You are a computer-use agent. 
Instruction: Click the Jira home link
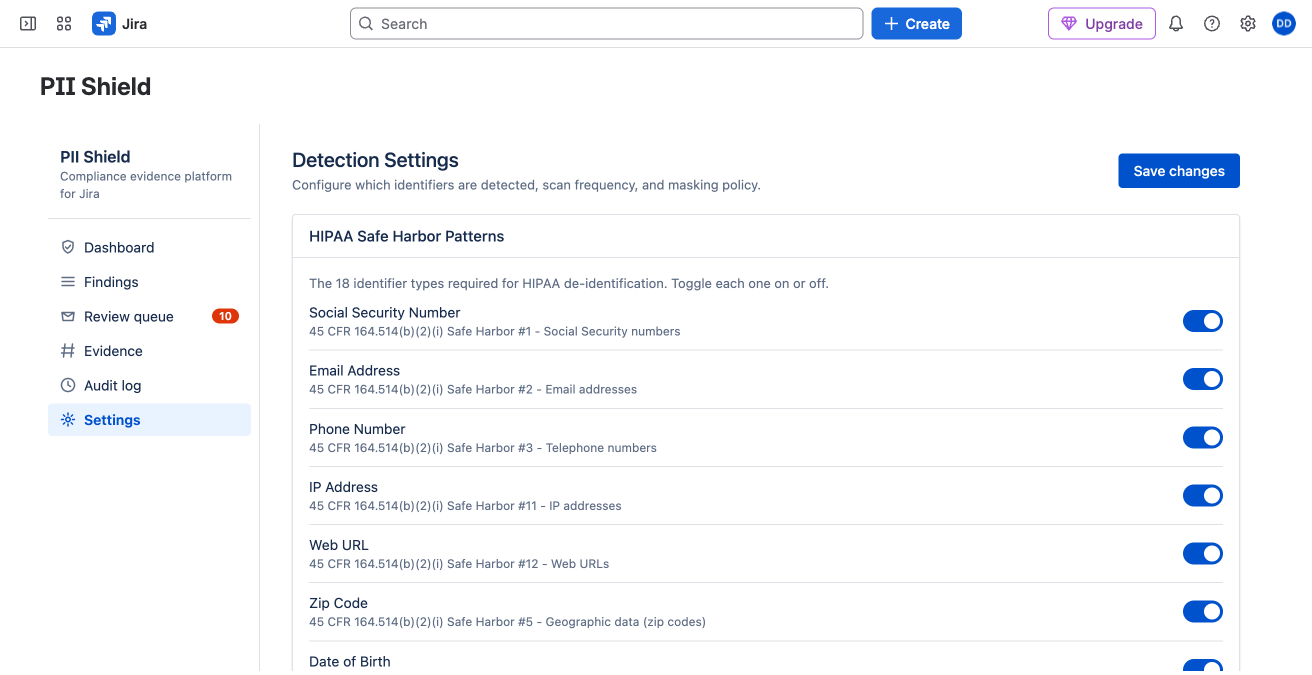click(120, 24)
